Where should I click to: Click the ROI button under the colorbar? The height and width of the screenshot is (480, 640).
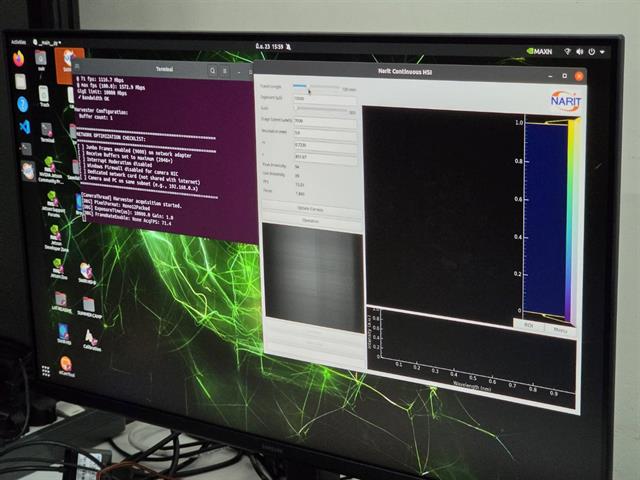point(529,325)
